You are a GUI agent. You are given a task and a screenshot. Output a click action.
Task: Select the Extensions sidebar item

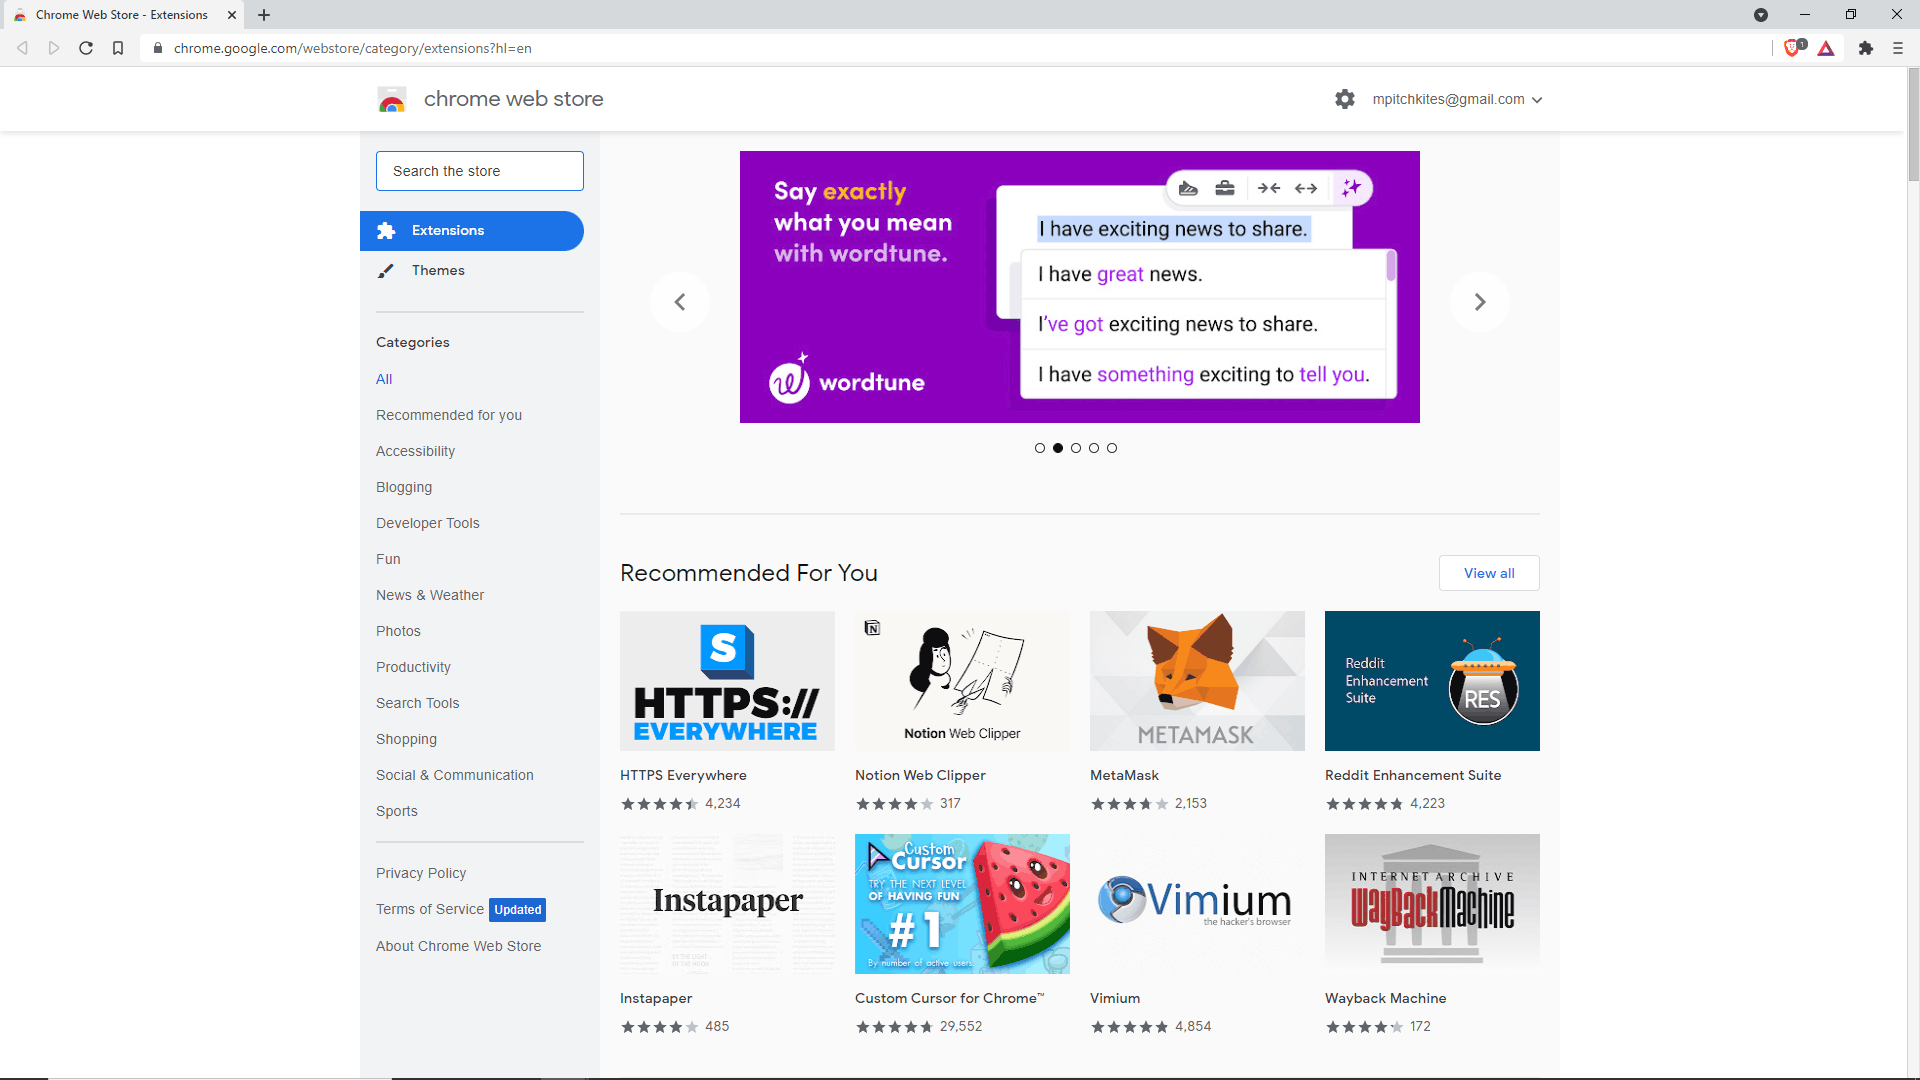[x=472, y=231]
